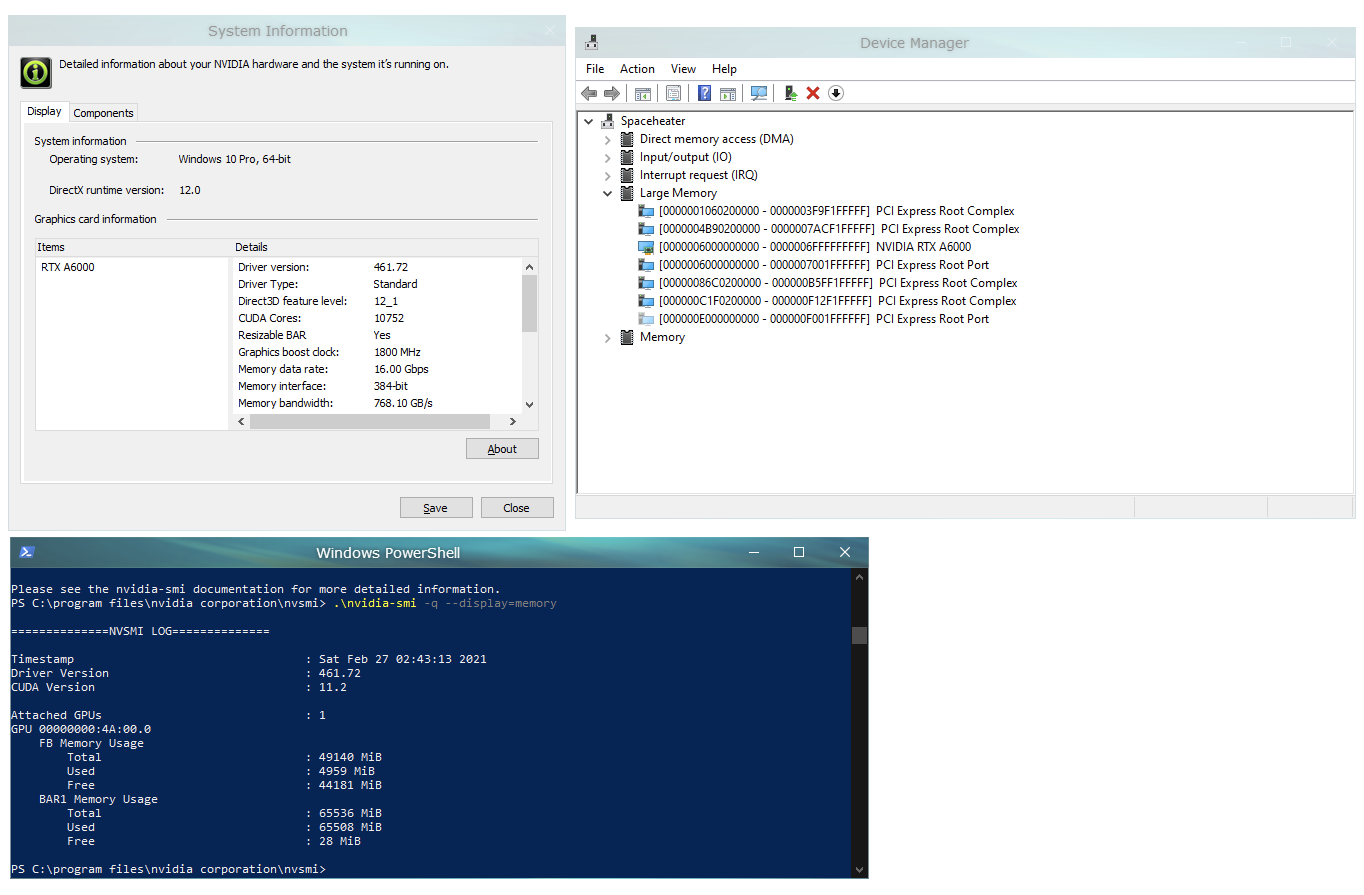Switch to the Components tab

(x=103, y=113)
